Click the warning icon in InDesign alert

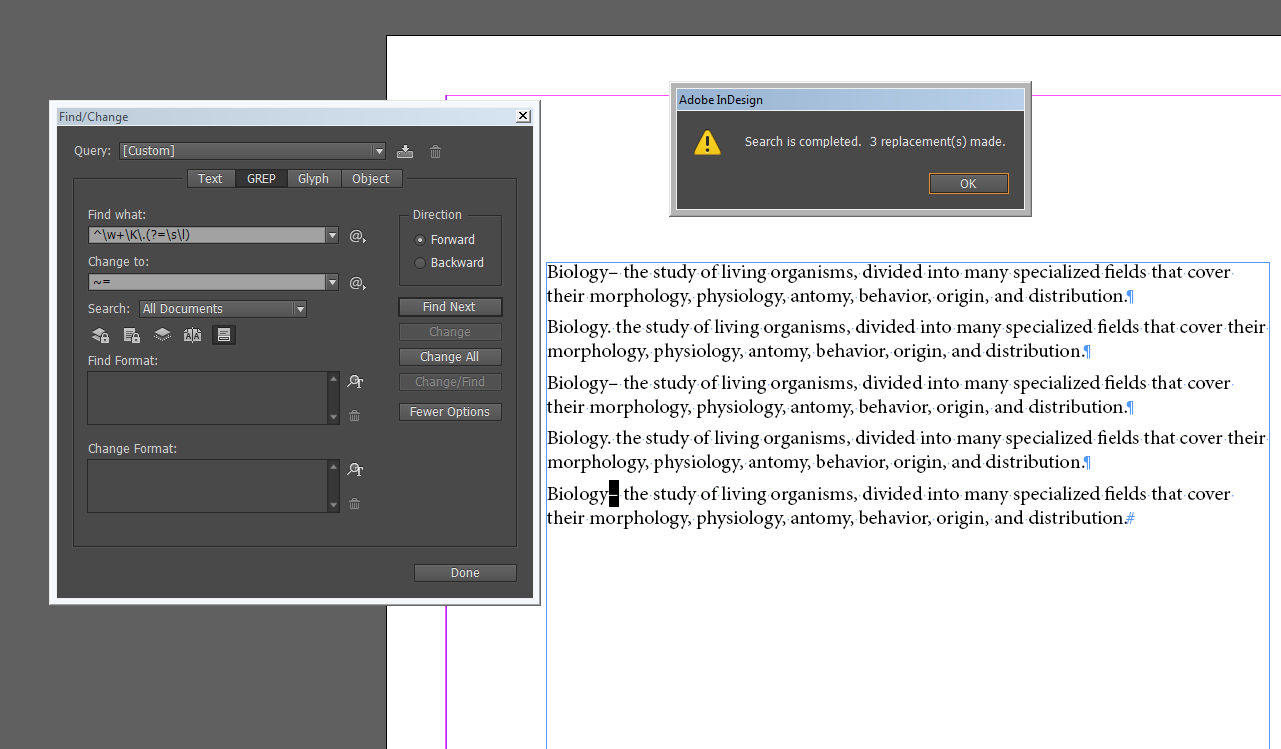pos(708,143)
